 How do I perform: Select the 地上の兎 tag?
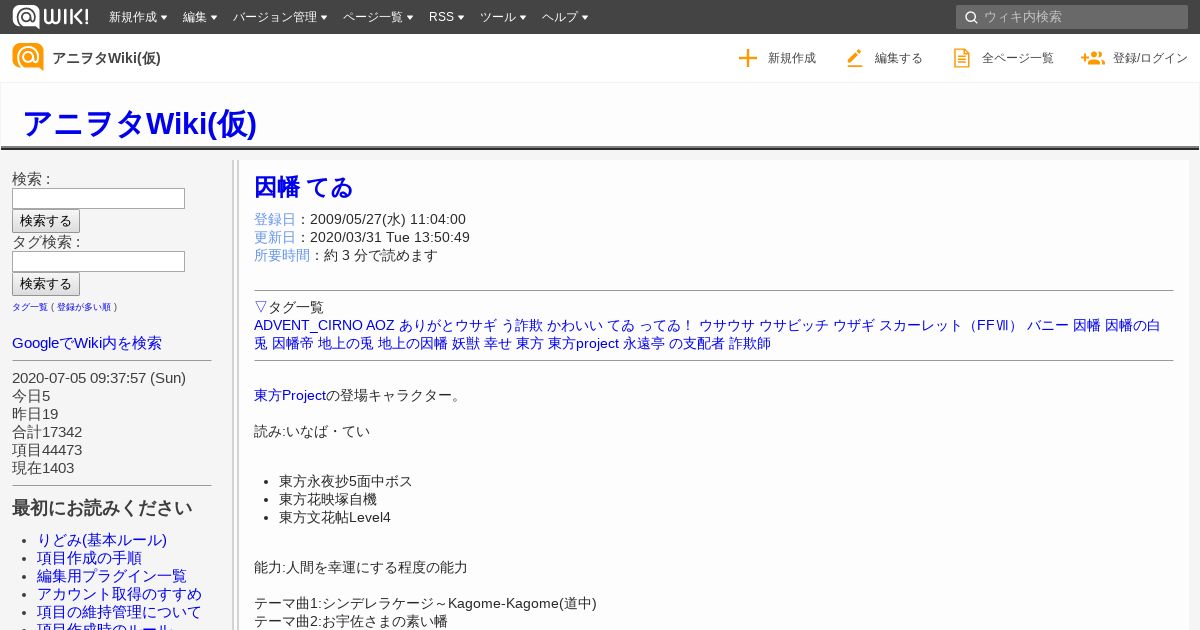point(346,343)
